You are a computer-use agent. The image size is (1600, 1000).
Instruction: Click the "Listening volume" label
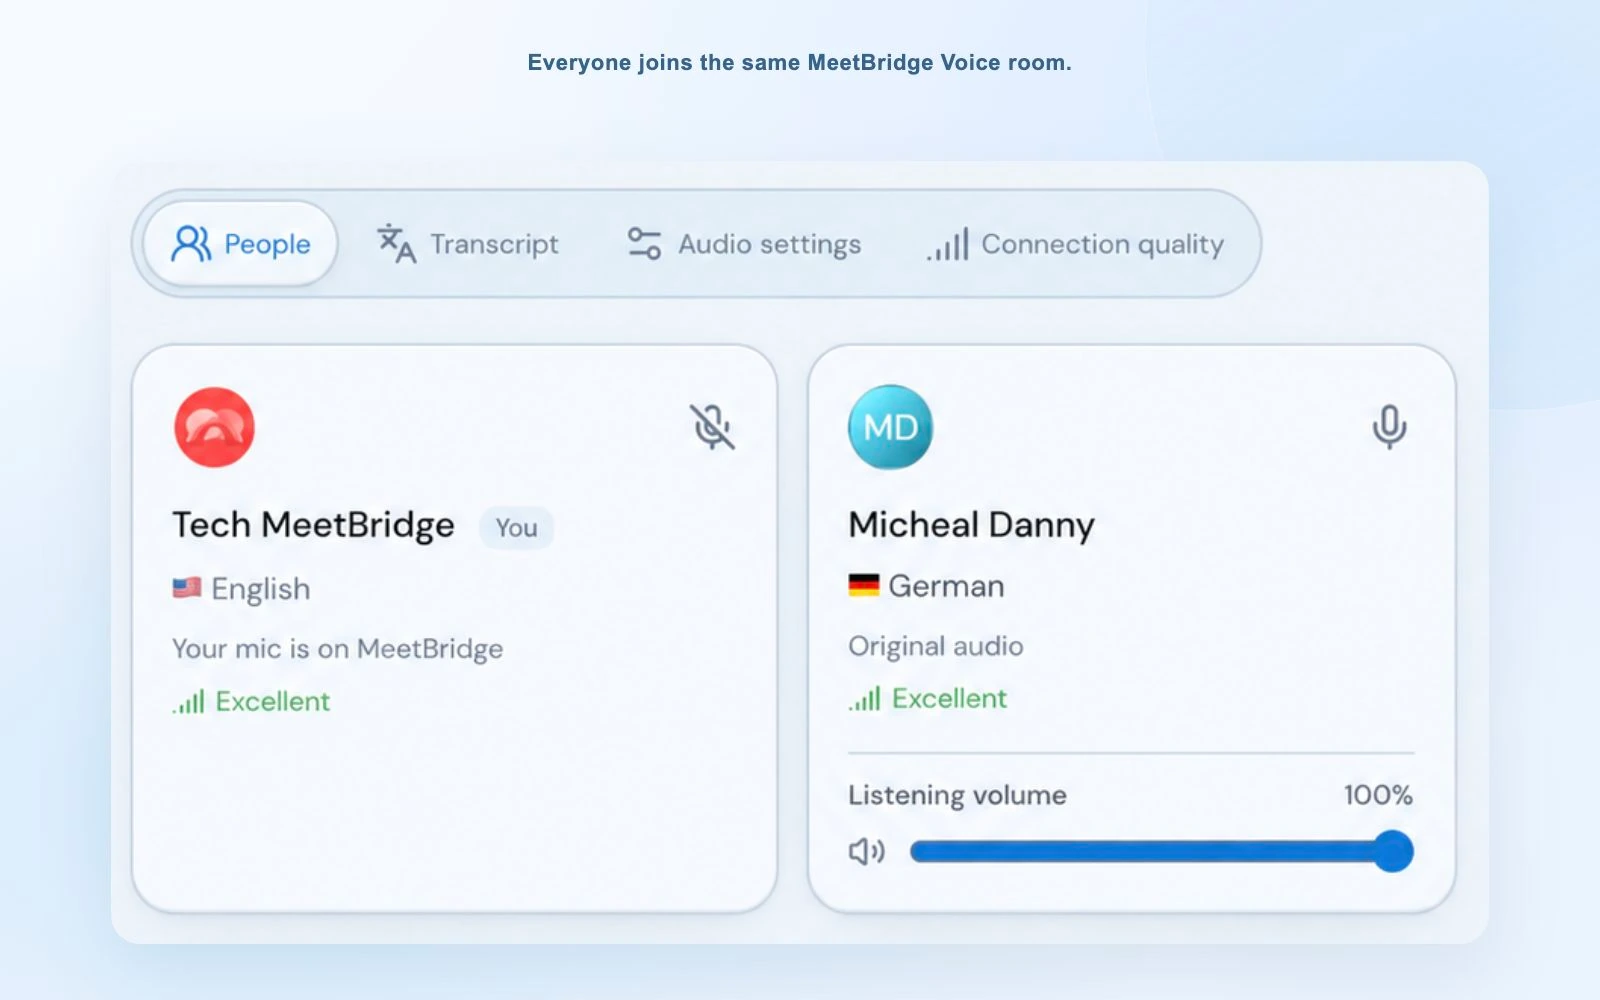coord(957,795)
